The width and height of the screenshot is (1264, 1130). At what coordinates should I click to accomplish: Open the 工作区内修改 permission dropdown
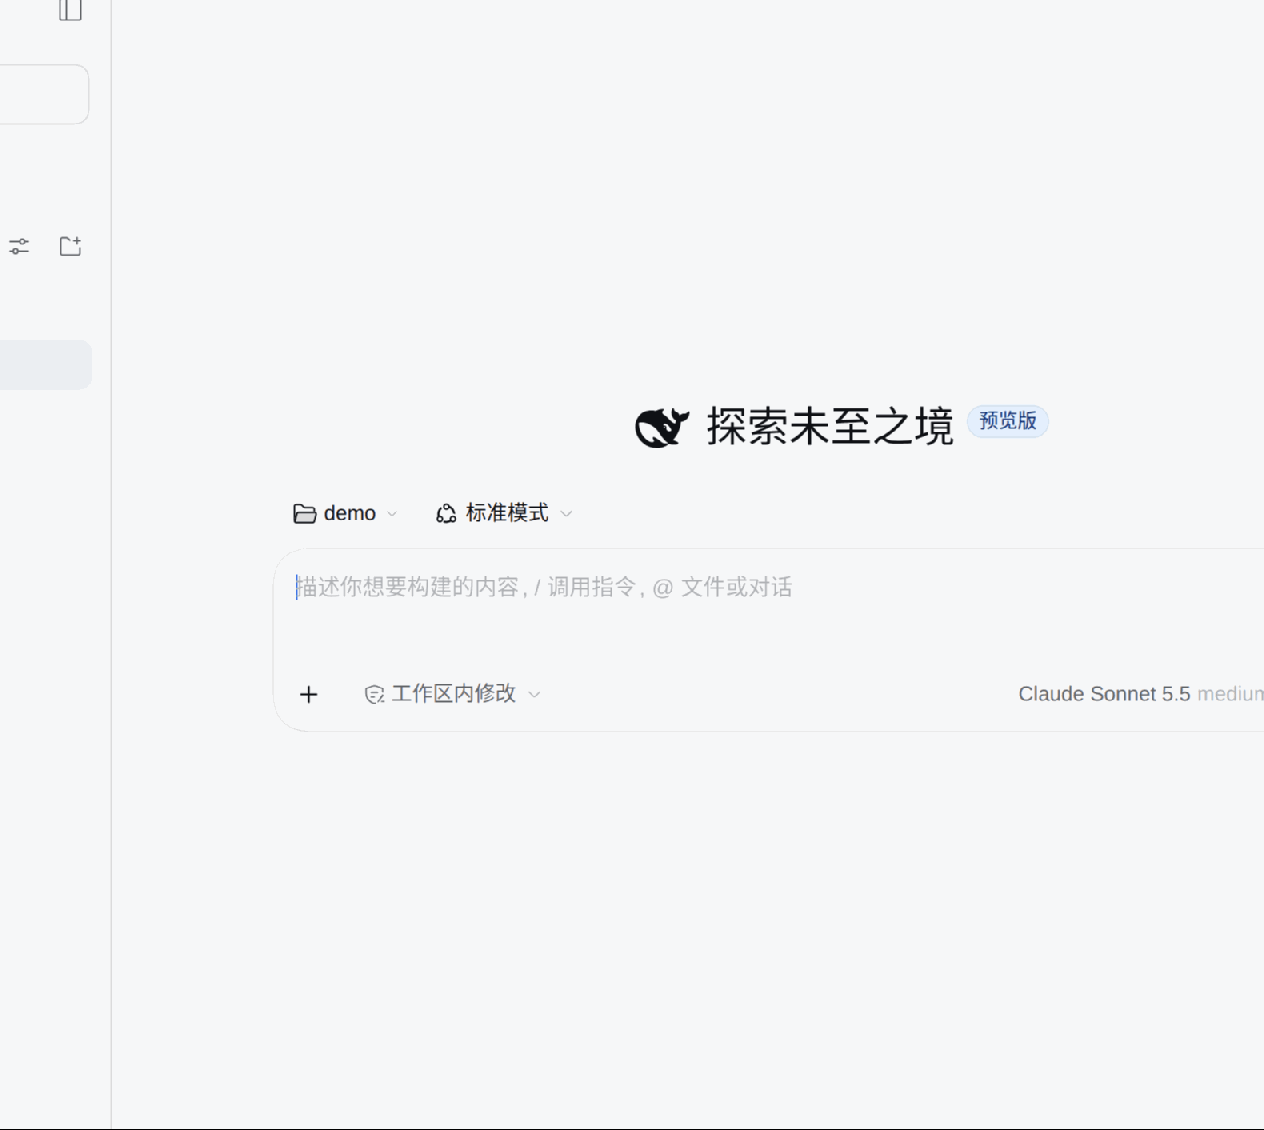(452, 694)
